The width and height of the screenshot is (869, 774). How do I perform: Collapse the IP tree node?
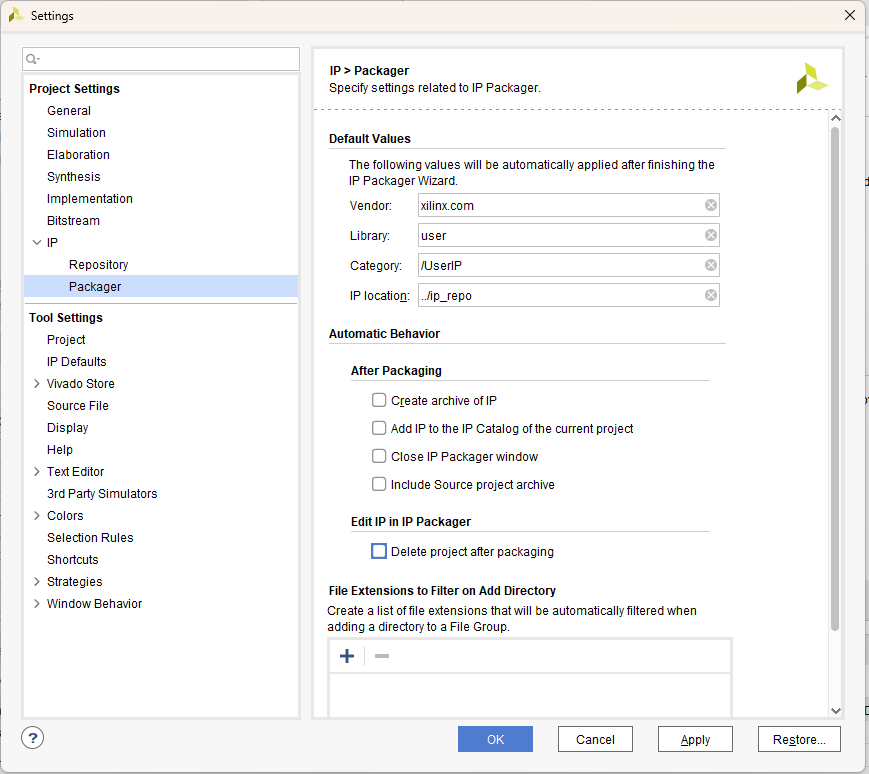click(37, 242)
